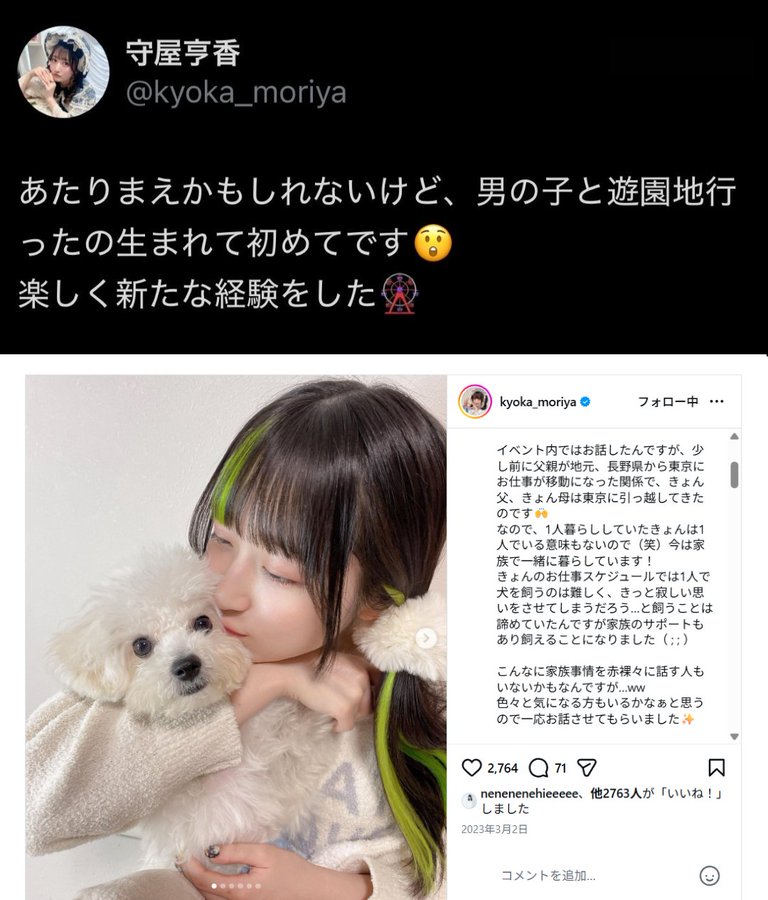Open the @kyoka_moriya Twitter handle
Screen dimensions: 768x900
tap(236, 93)
